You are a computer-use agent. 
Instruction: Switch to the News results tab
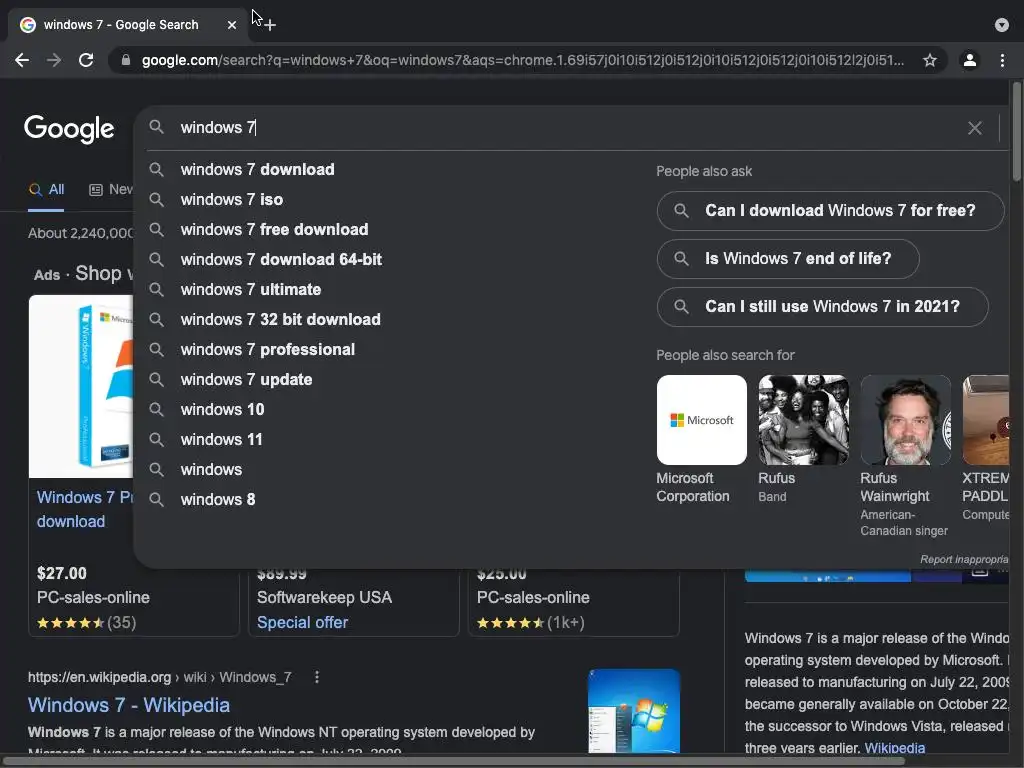click(x=111, y=190)
